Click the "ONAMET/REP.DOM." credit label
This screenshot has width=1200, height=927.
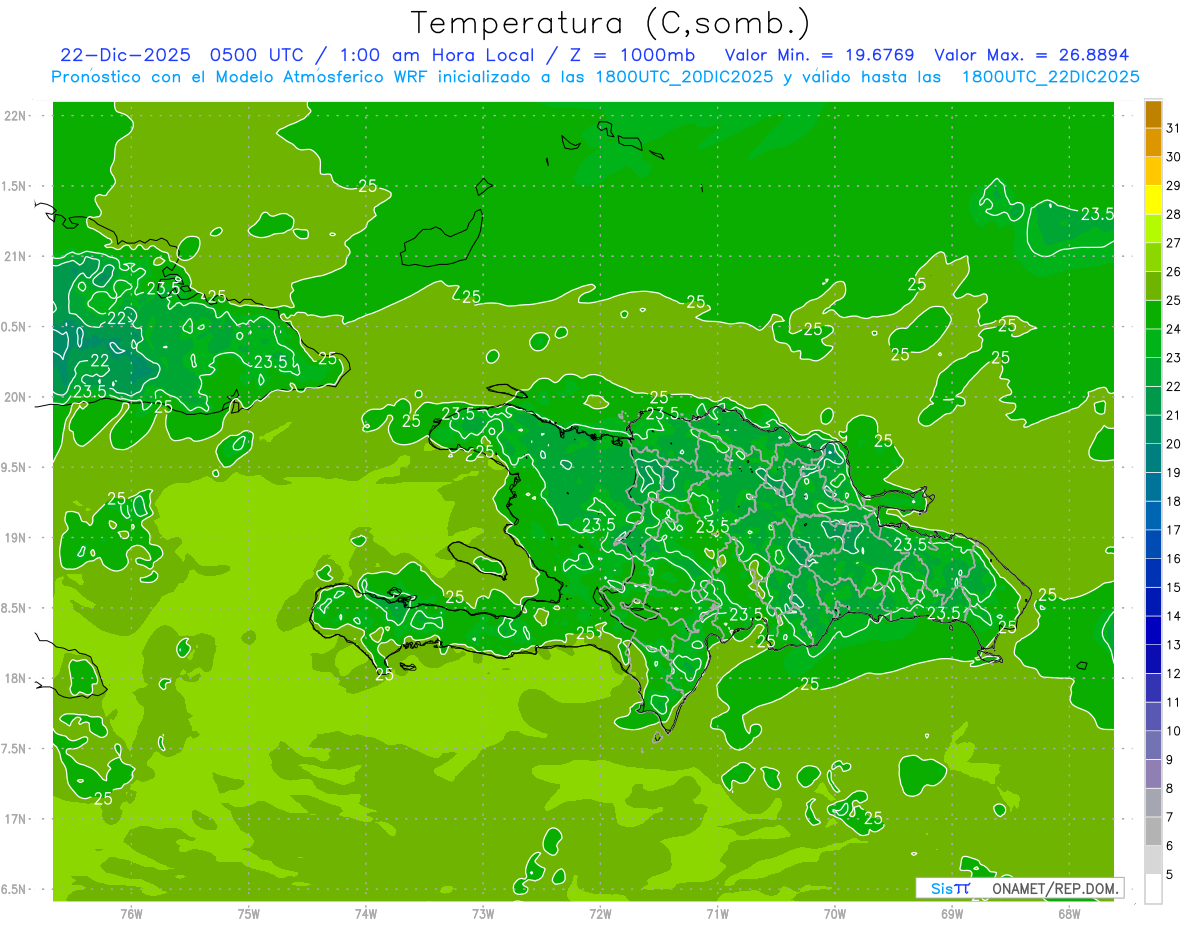[x=1056, y=888]
